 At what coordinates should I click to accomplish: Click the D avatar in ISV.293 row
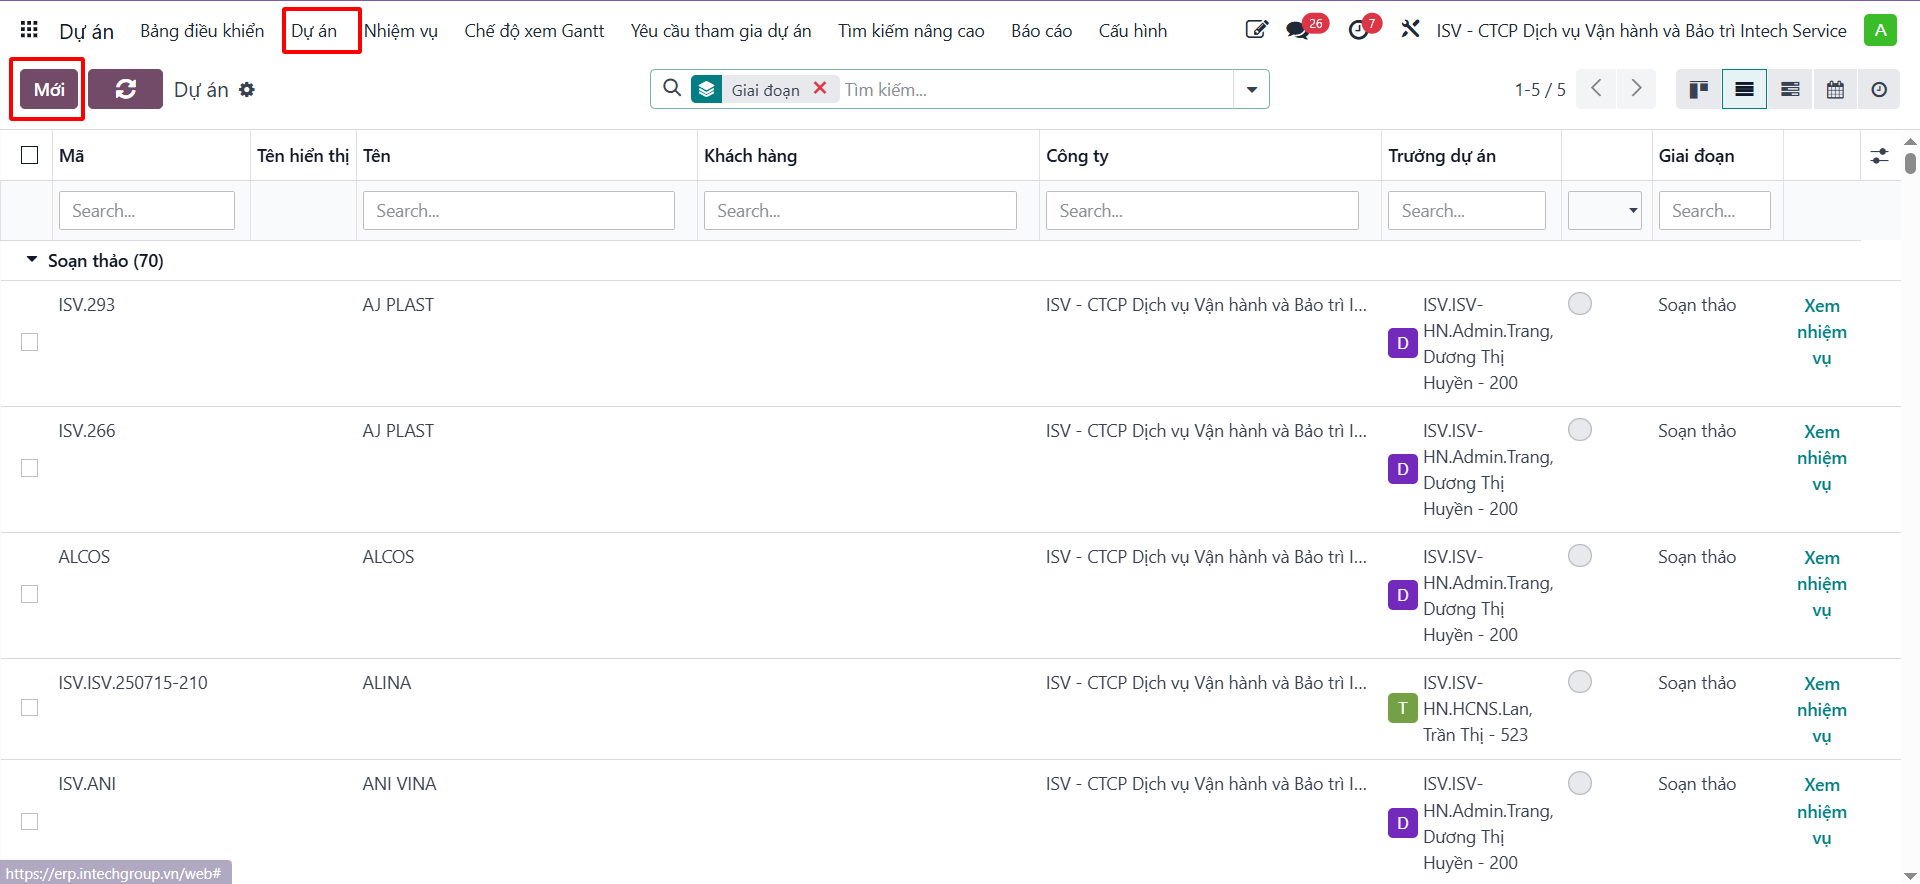click(x=1403, y=343)
